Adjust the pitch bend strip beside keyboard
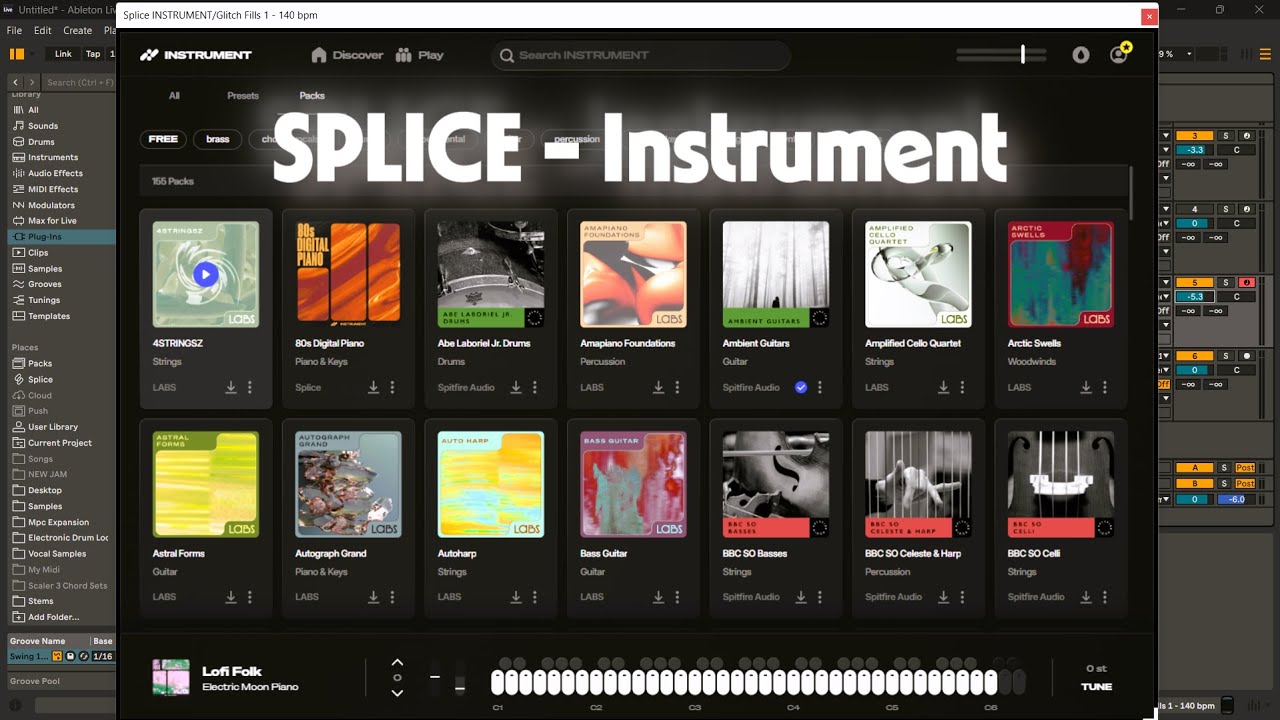 (435, 677)
